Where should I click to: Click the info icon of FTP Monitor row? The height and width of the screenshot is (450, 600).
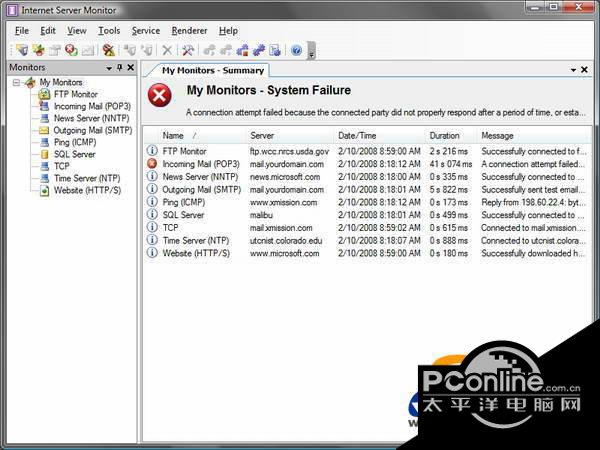[152, 151]
